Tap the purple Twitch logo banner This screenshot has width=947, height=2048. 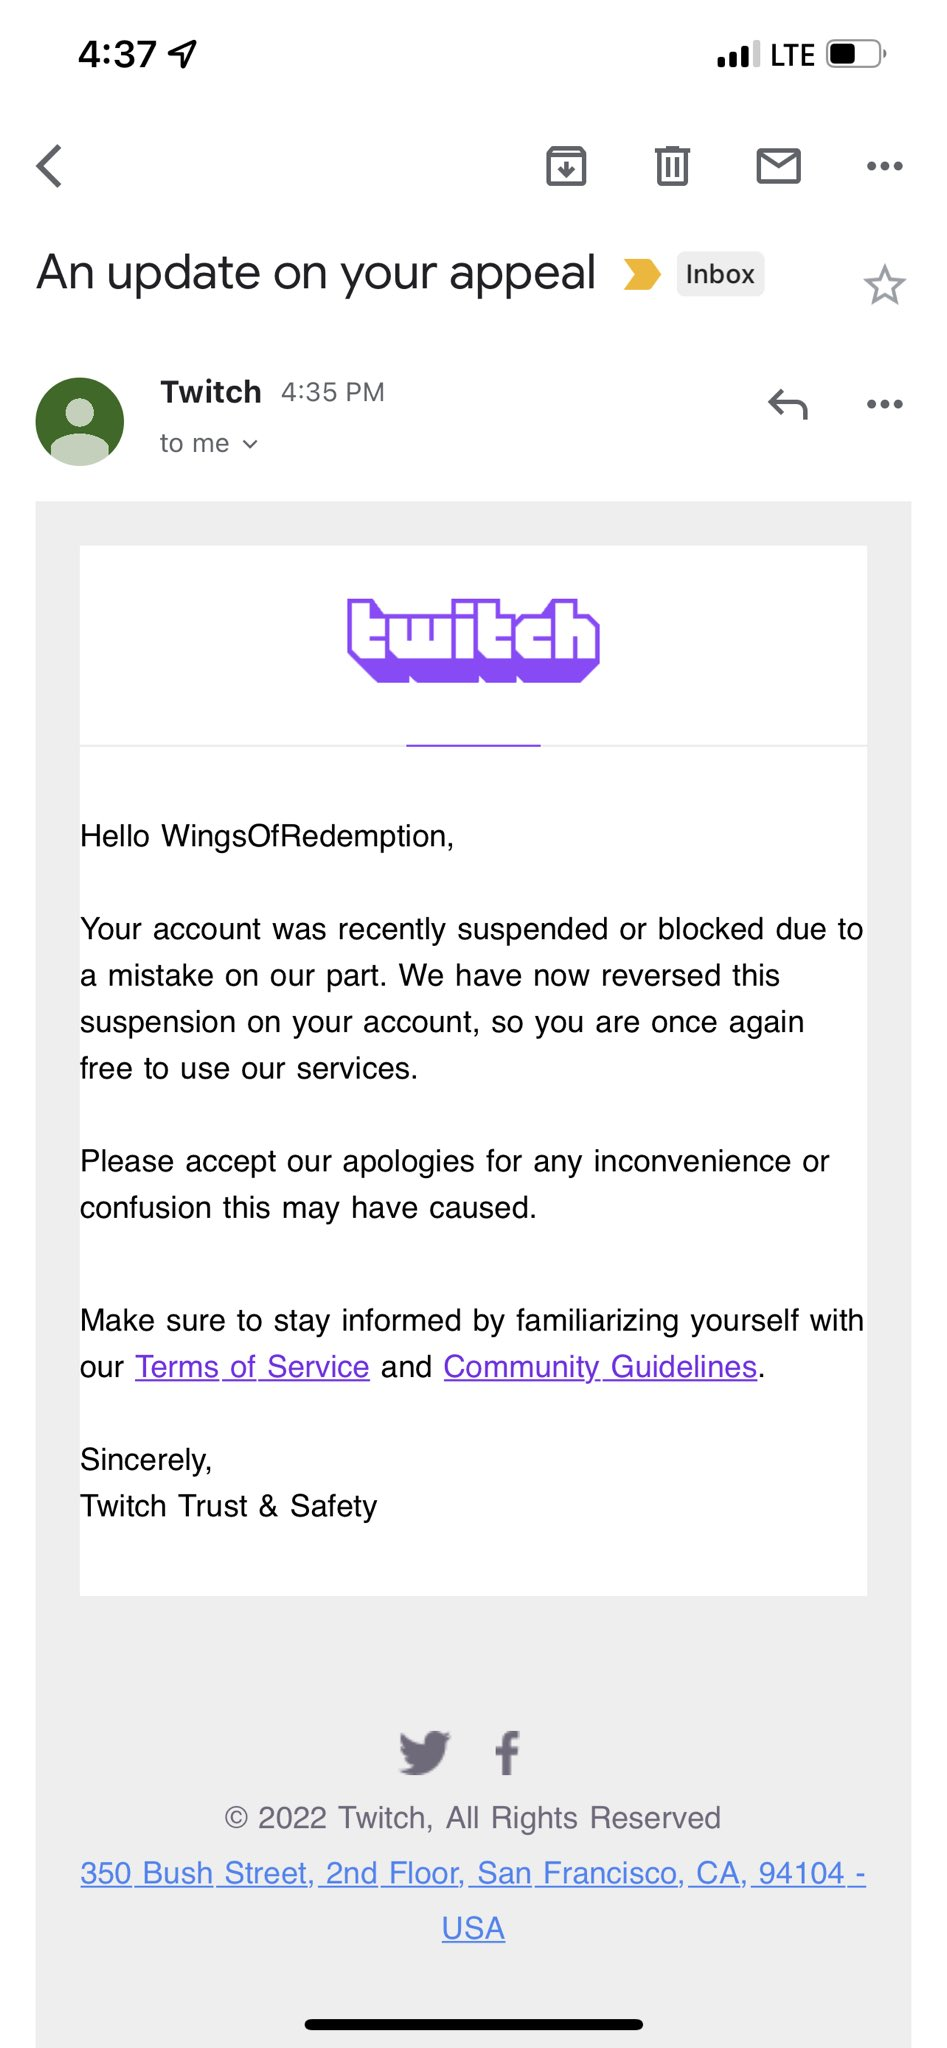click(473, 640)
